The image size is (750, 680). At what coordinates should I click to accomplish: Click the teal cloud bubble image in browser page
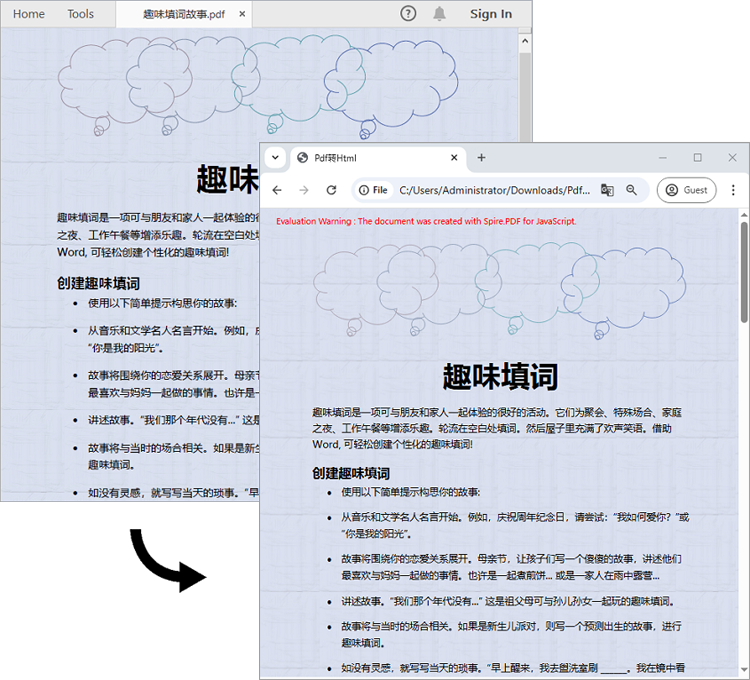(536, 287)
